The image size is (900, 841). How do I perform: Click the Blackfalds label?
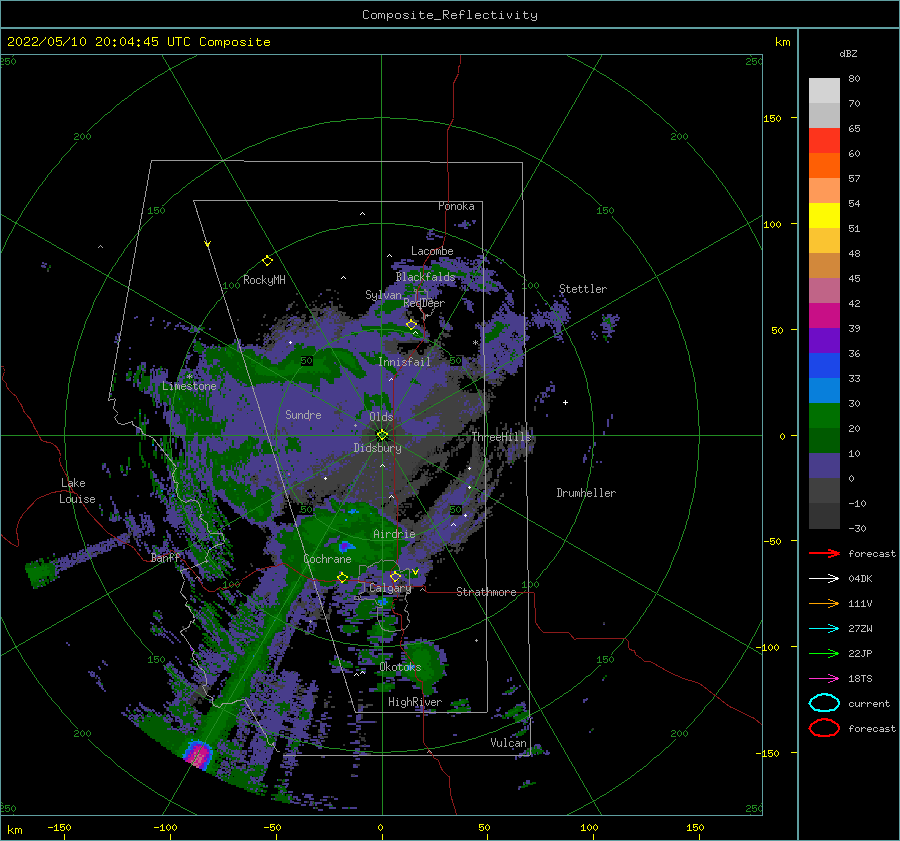point(425,277)
